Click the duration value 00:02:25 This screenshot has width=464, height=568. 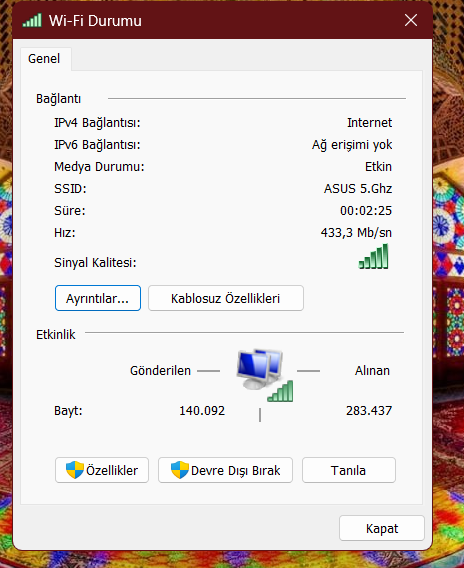point(366,210)
